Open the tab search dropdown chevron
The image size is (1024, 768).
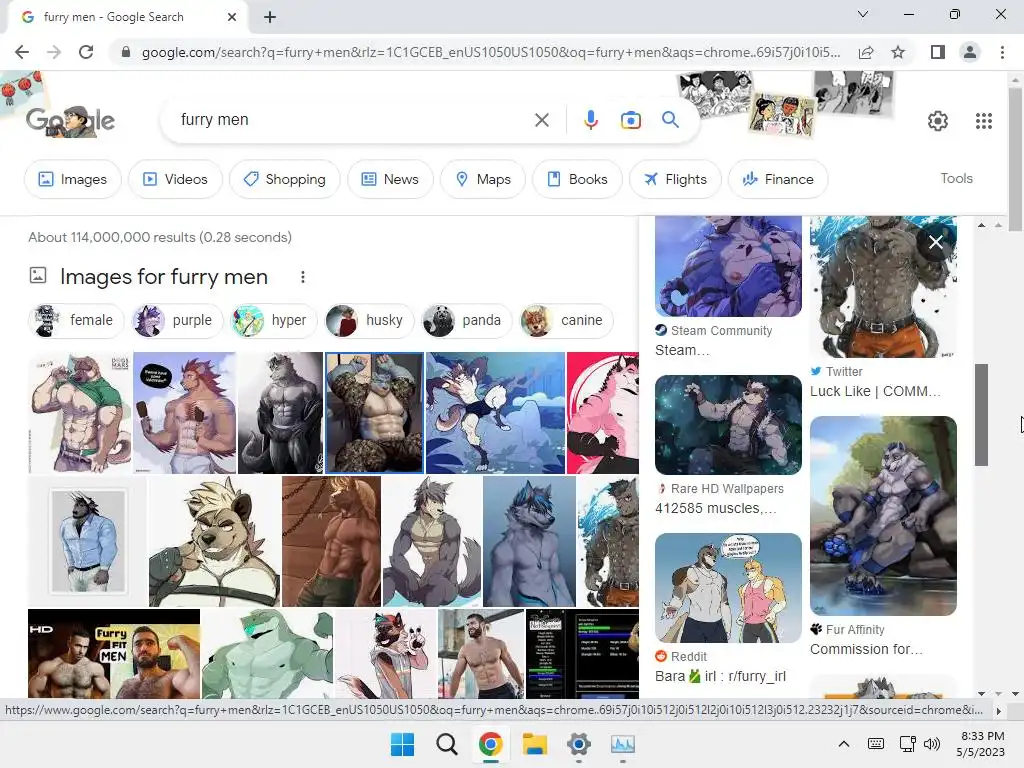click(x=863, y=14)
